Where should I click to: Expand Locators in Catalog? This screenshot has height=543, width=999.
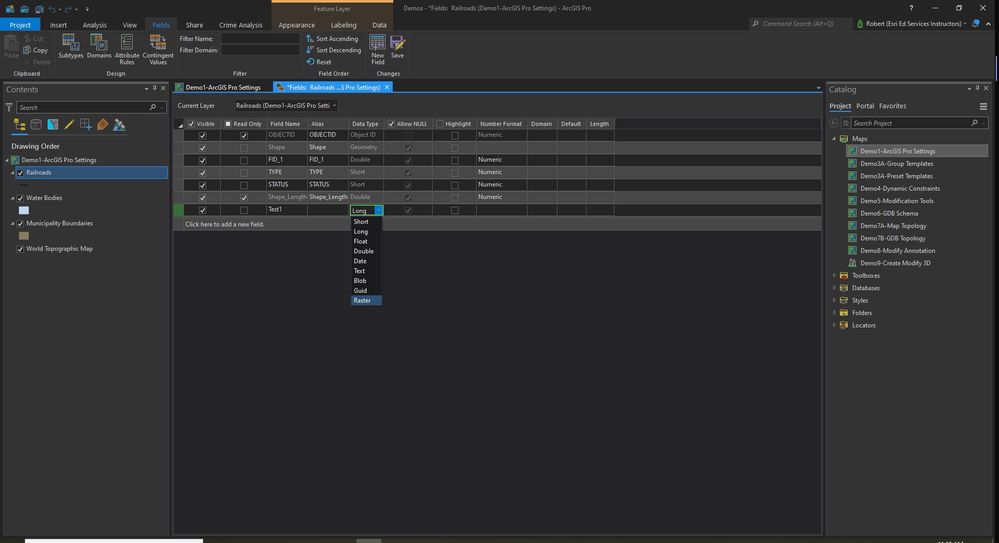pyautogui.click(x=834, y=325)
